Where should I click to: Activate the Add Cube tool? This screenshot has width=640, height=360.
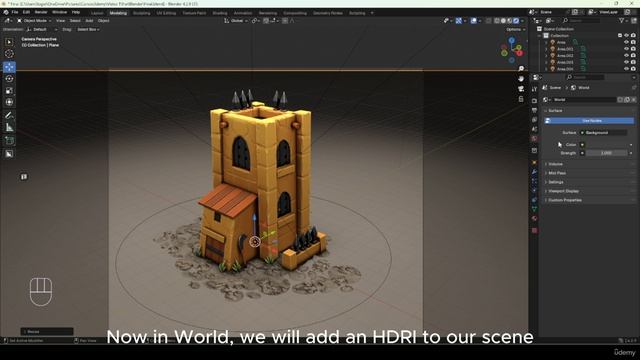pyautogui.click(x=9, y=141)
